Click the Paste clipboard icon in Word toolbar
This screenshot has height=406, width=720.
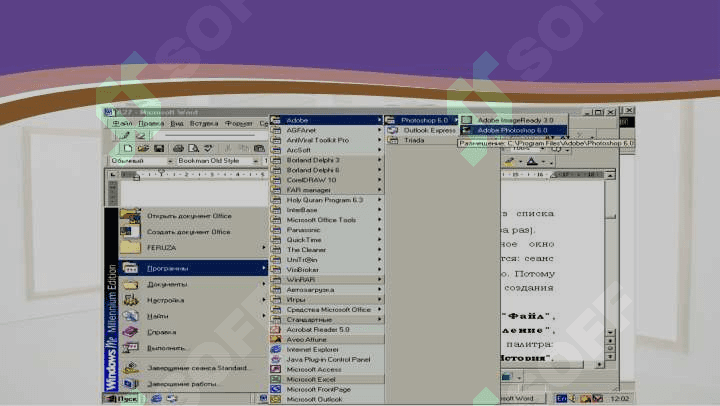pos(259,148)
